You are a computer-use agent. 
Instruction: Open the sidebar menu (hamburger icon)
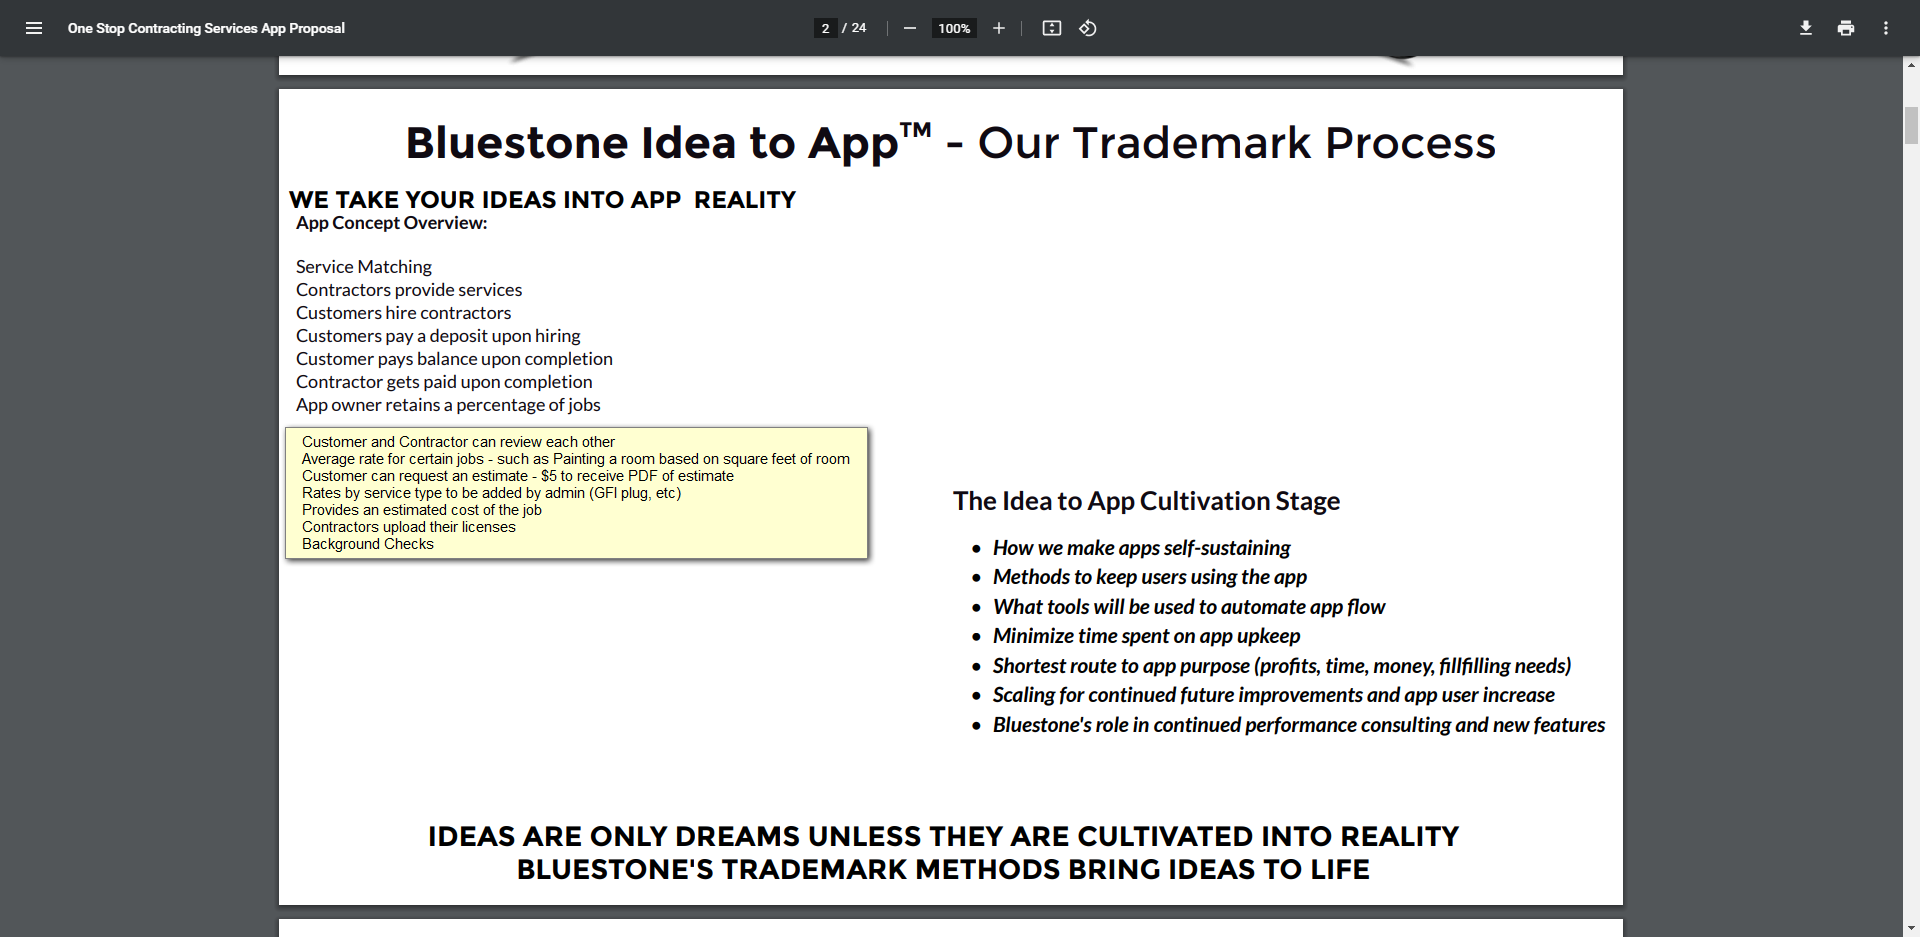34,28
